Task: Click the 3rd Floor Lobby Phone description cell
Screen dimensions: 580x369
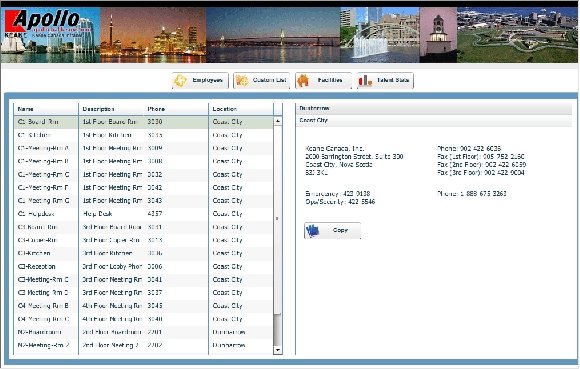Action: tap(112, 267)
